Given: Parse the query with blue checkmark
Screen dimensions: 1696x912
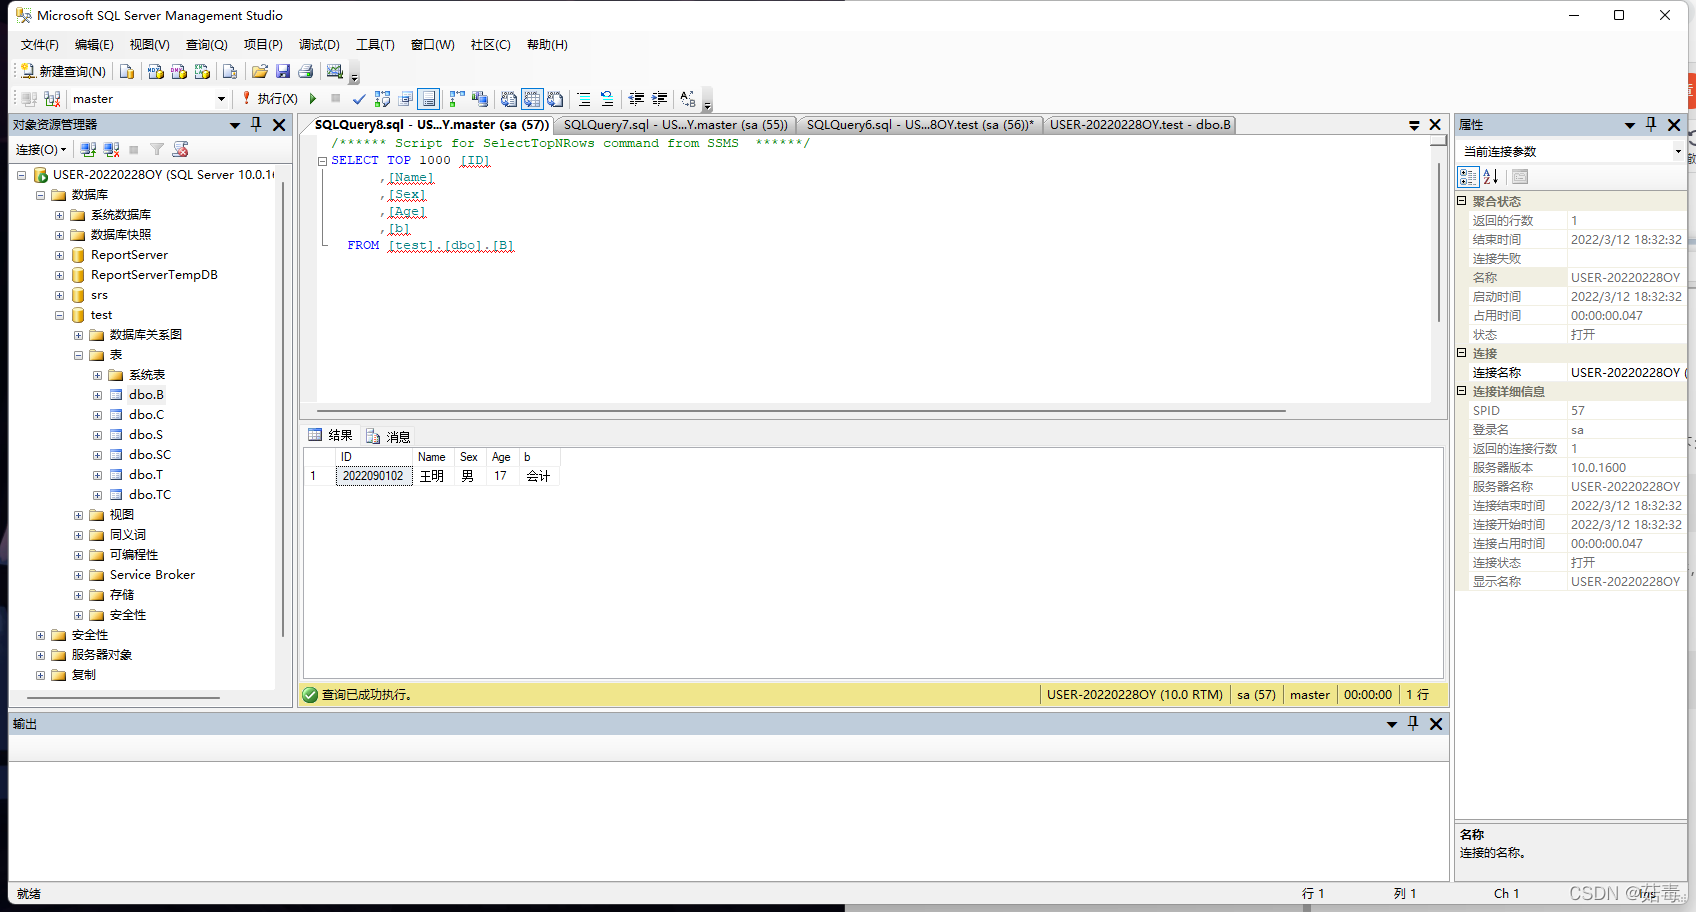Looking at the screenshot, I should (359, 99).
